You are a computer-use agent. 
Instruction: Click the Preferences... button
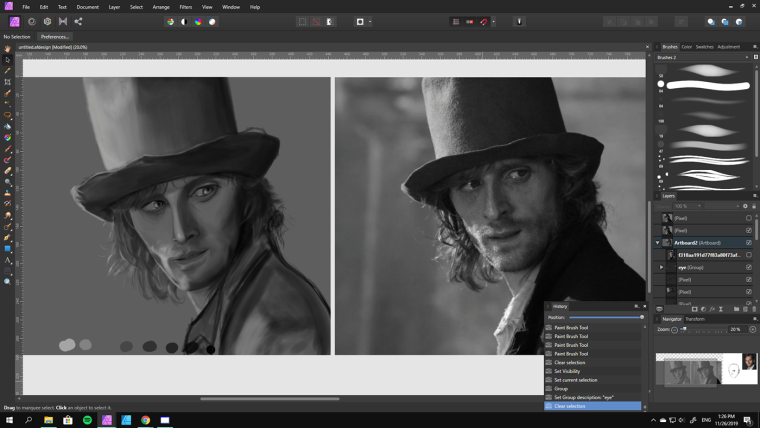coord(55,36)
